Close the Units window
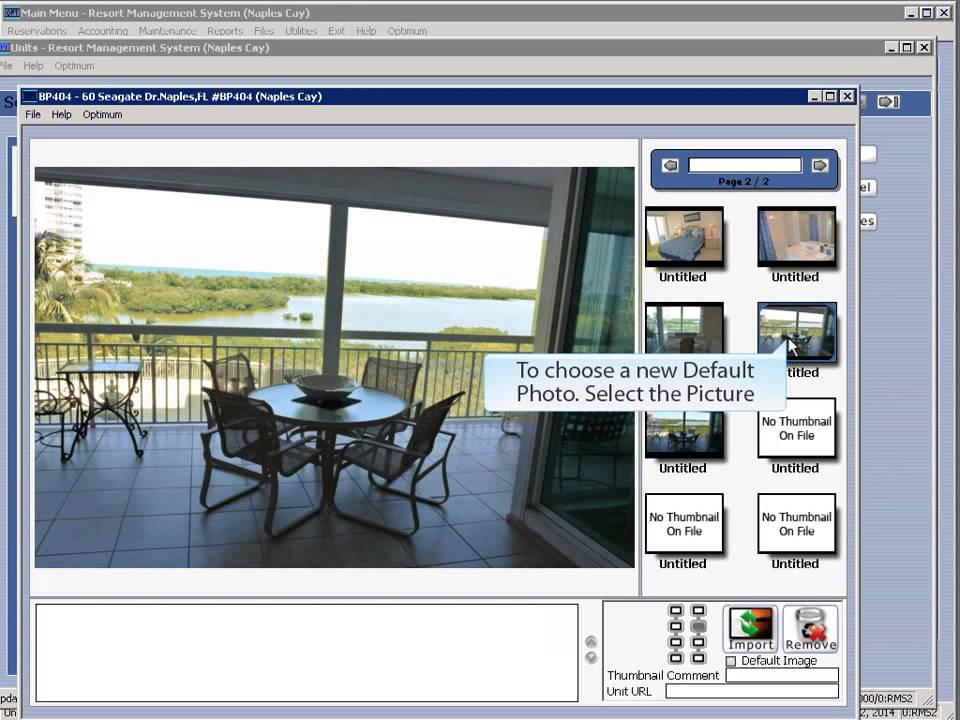 [924, 47]
